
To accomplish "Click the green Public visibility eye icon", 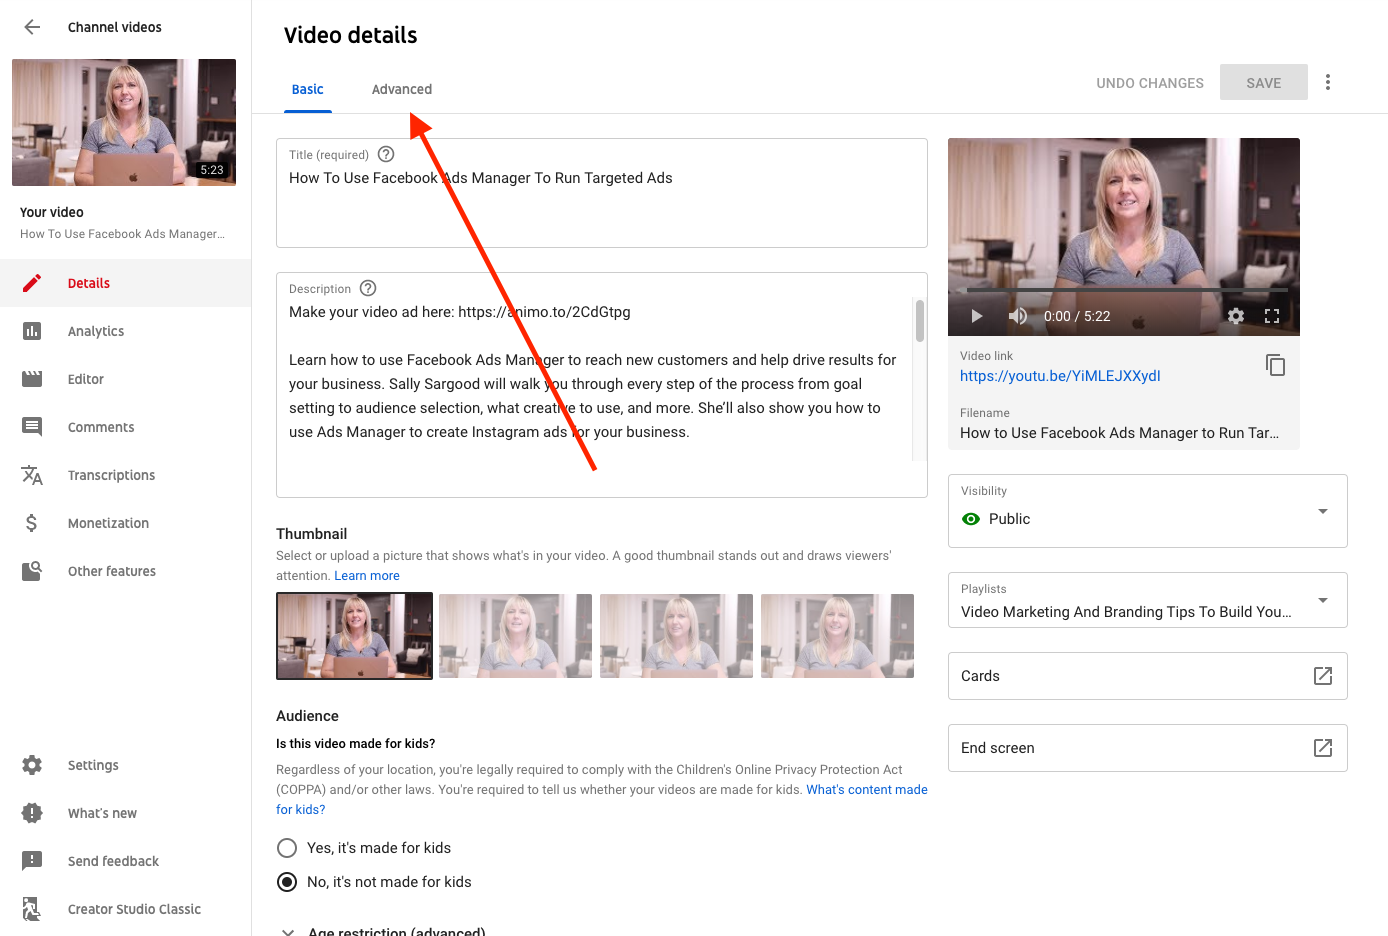I will (x=971, y=519).
